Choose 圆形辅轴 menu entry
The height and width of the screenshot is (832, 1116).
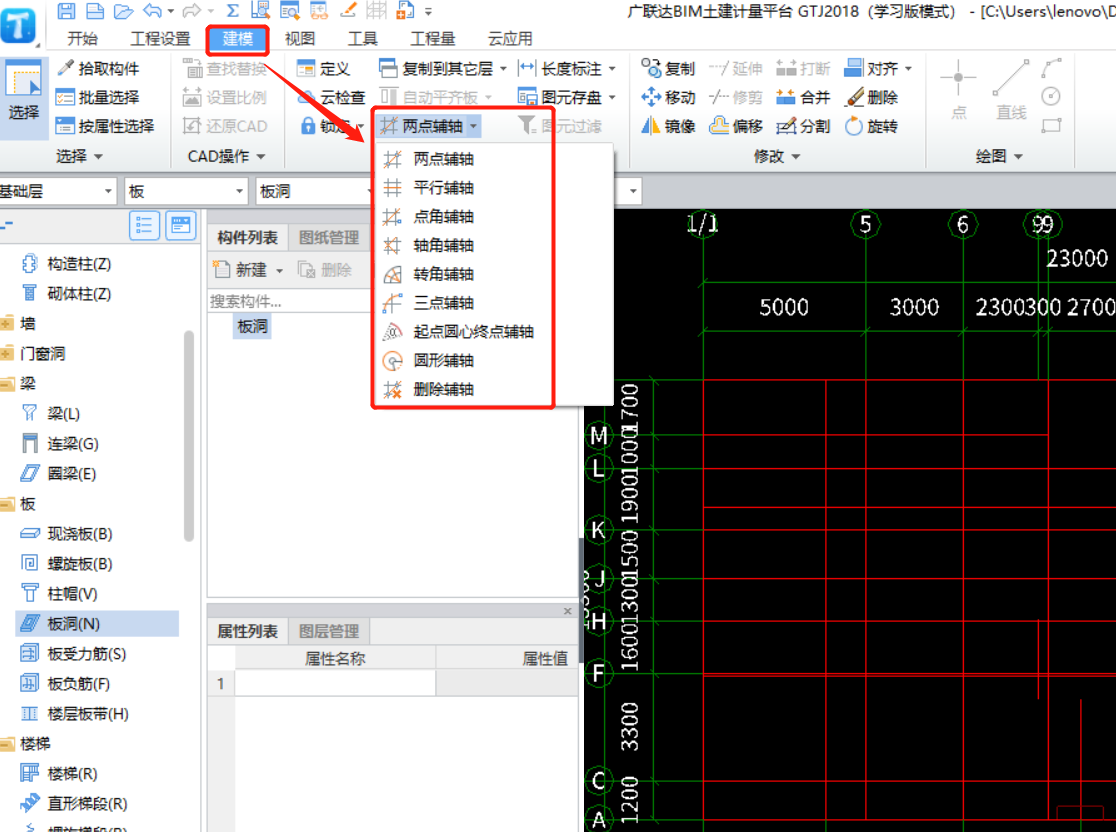point(443,360)
